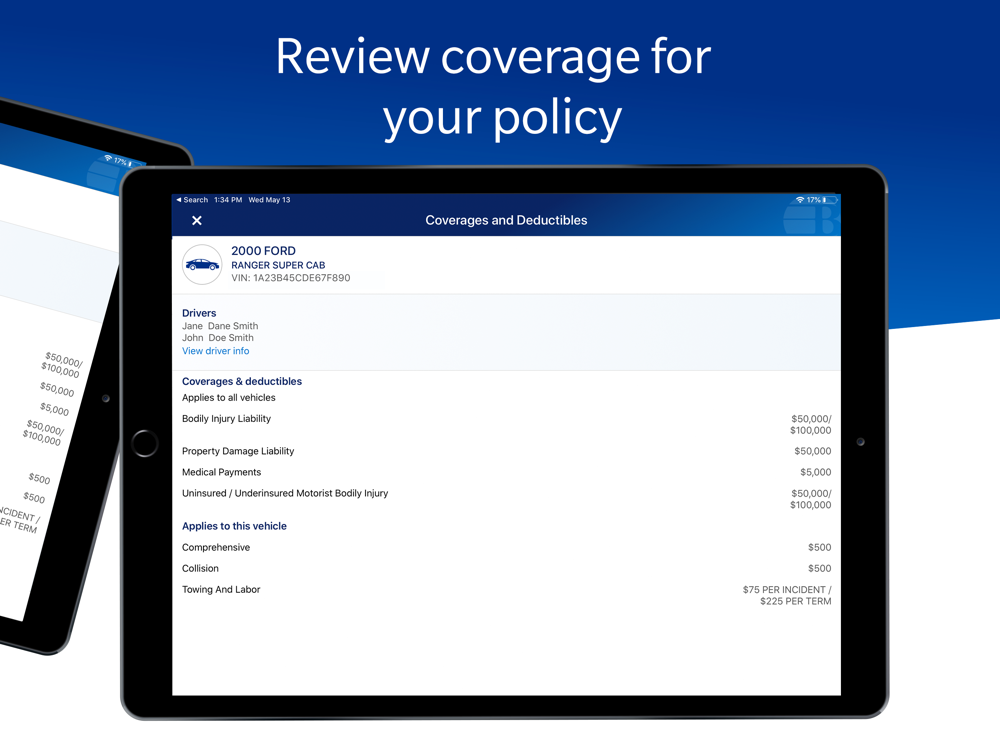Tap the Drivers section heading
Viewport: 1000px width, 750px height.
coord(199,313)
